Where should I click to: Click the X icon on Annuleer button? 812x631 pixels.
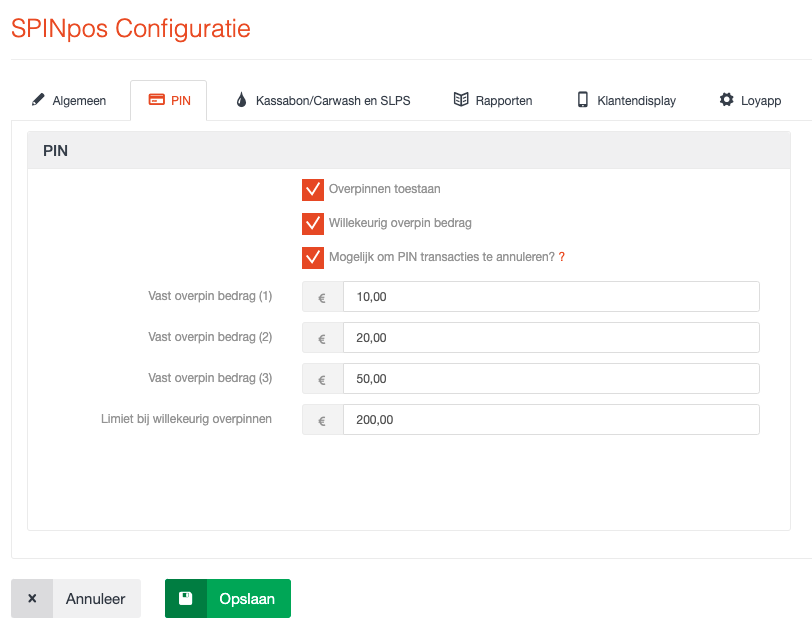[x=32, y=598]
